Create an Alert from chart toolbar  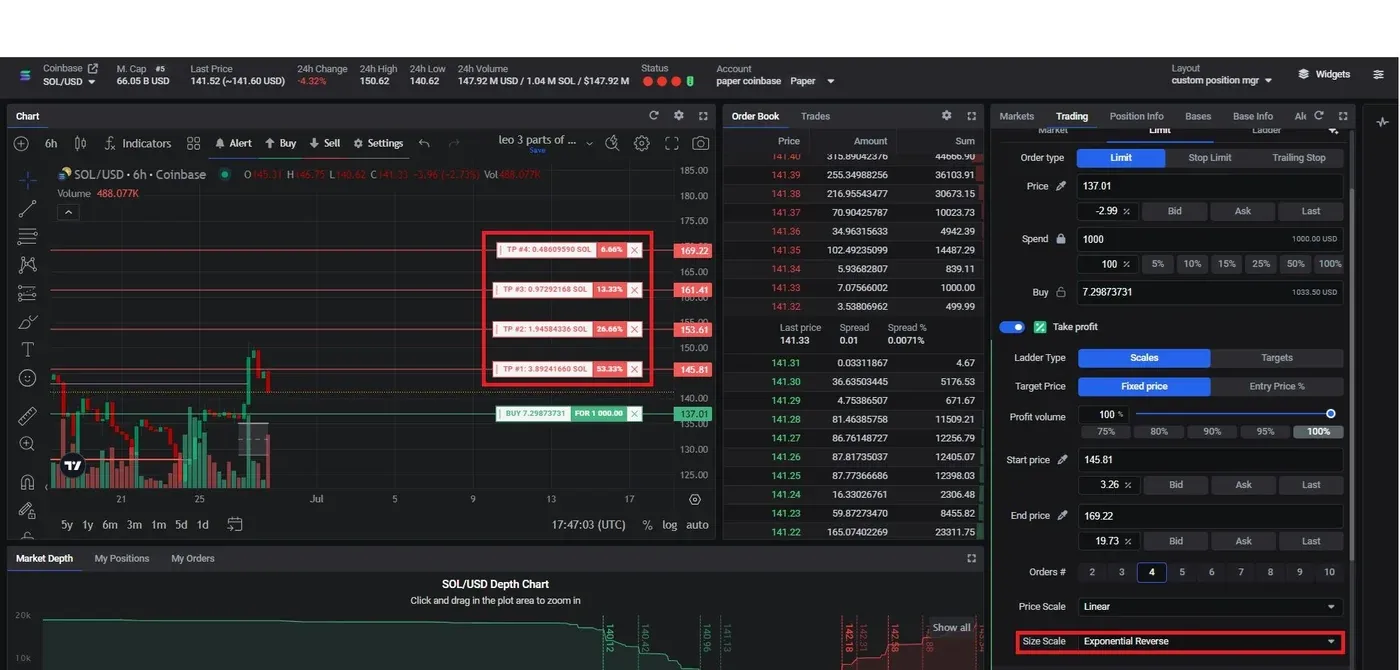coord(234,143)
